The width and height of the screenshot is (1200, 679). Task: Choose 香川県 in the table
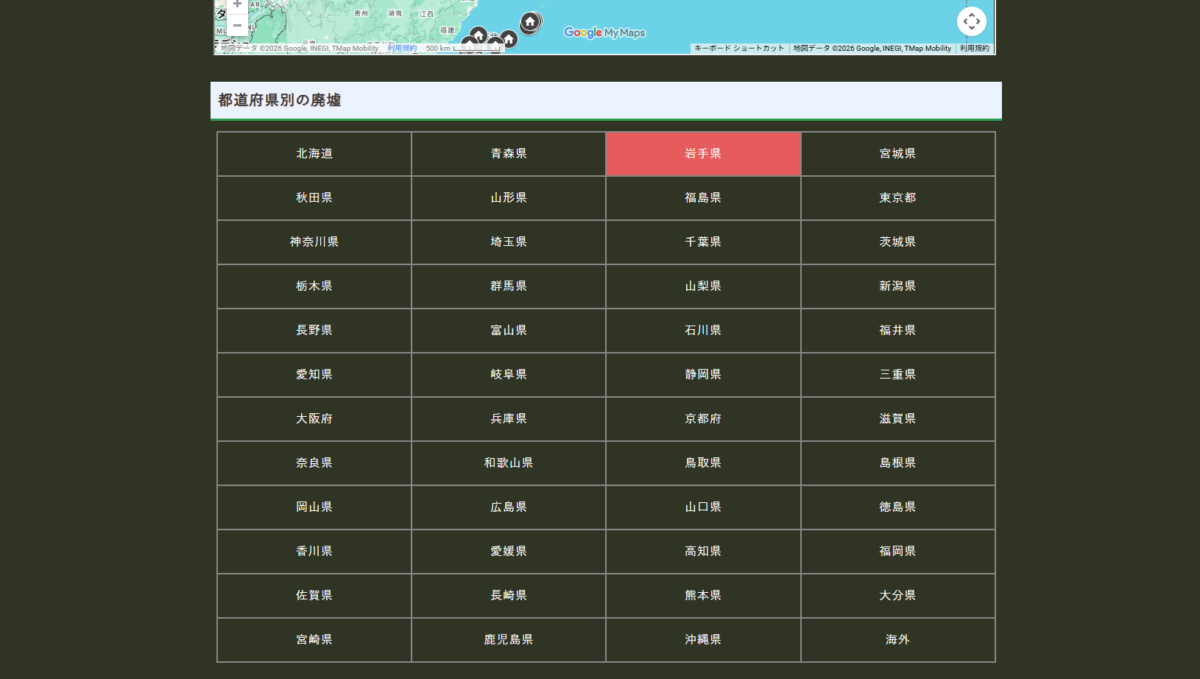pyautogui.click(x=314, y=551)
